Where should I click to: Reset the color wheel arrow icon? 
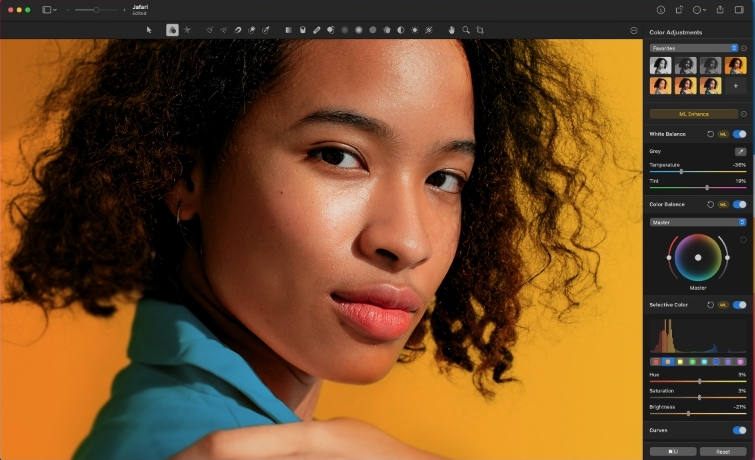(743, 239)
